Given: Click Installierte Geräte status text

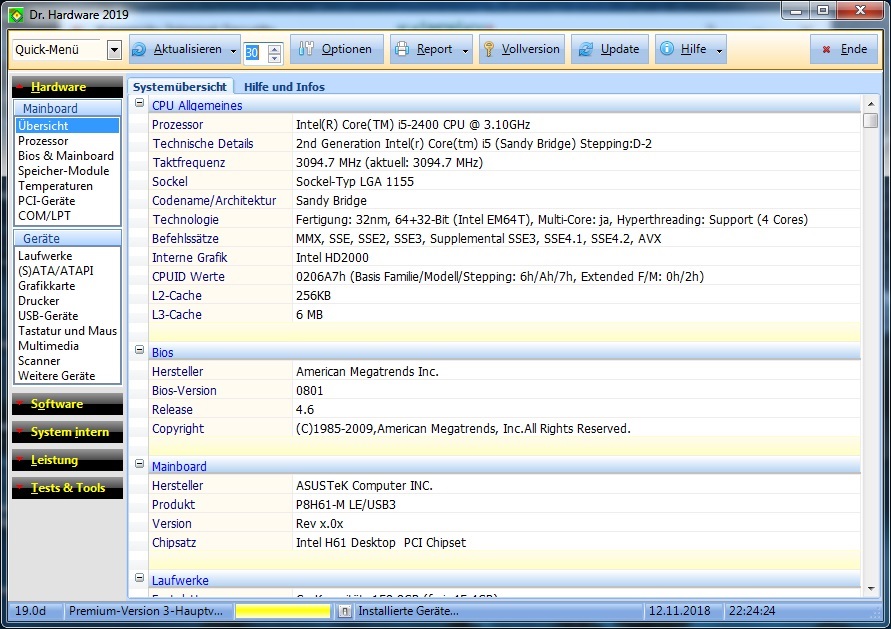Looking at the screenshot, I should point(408,611).
